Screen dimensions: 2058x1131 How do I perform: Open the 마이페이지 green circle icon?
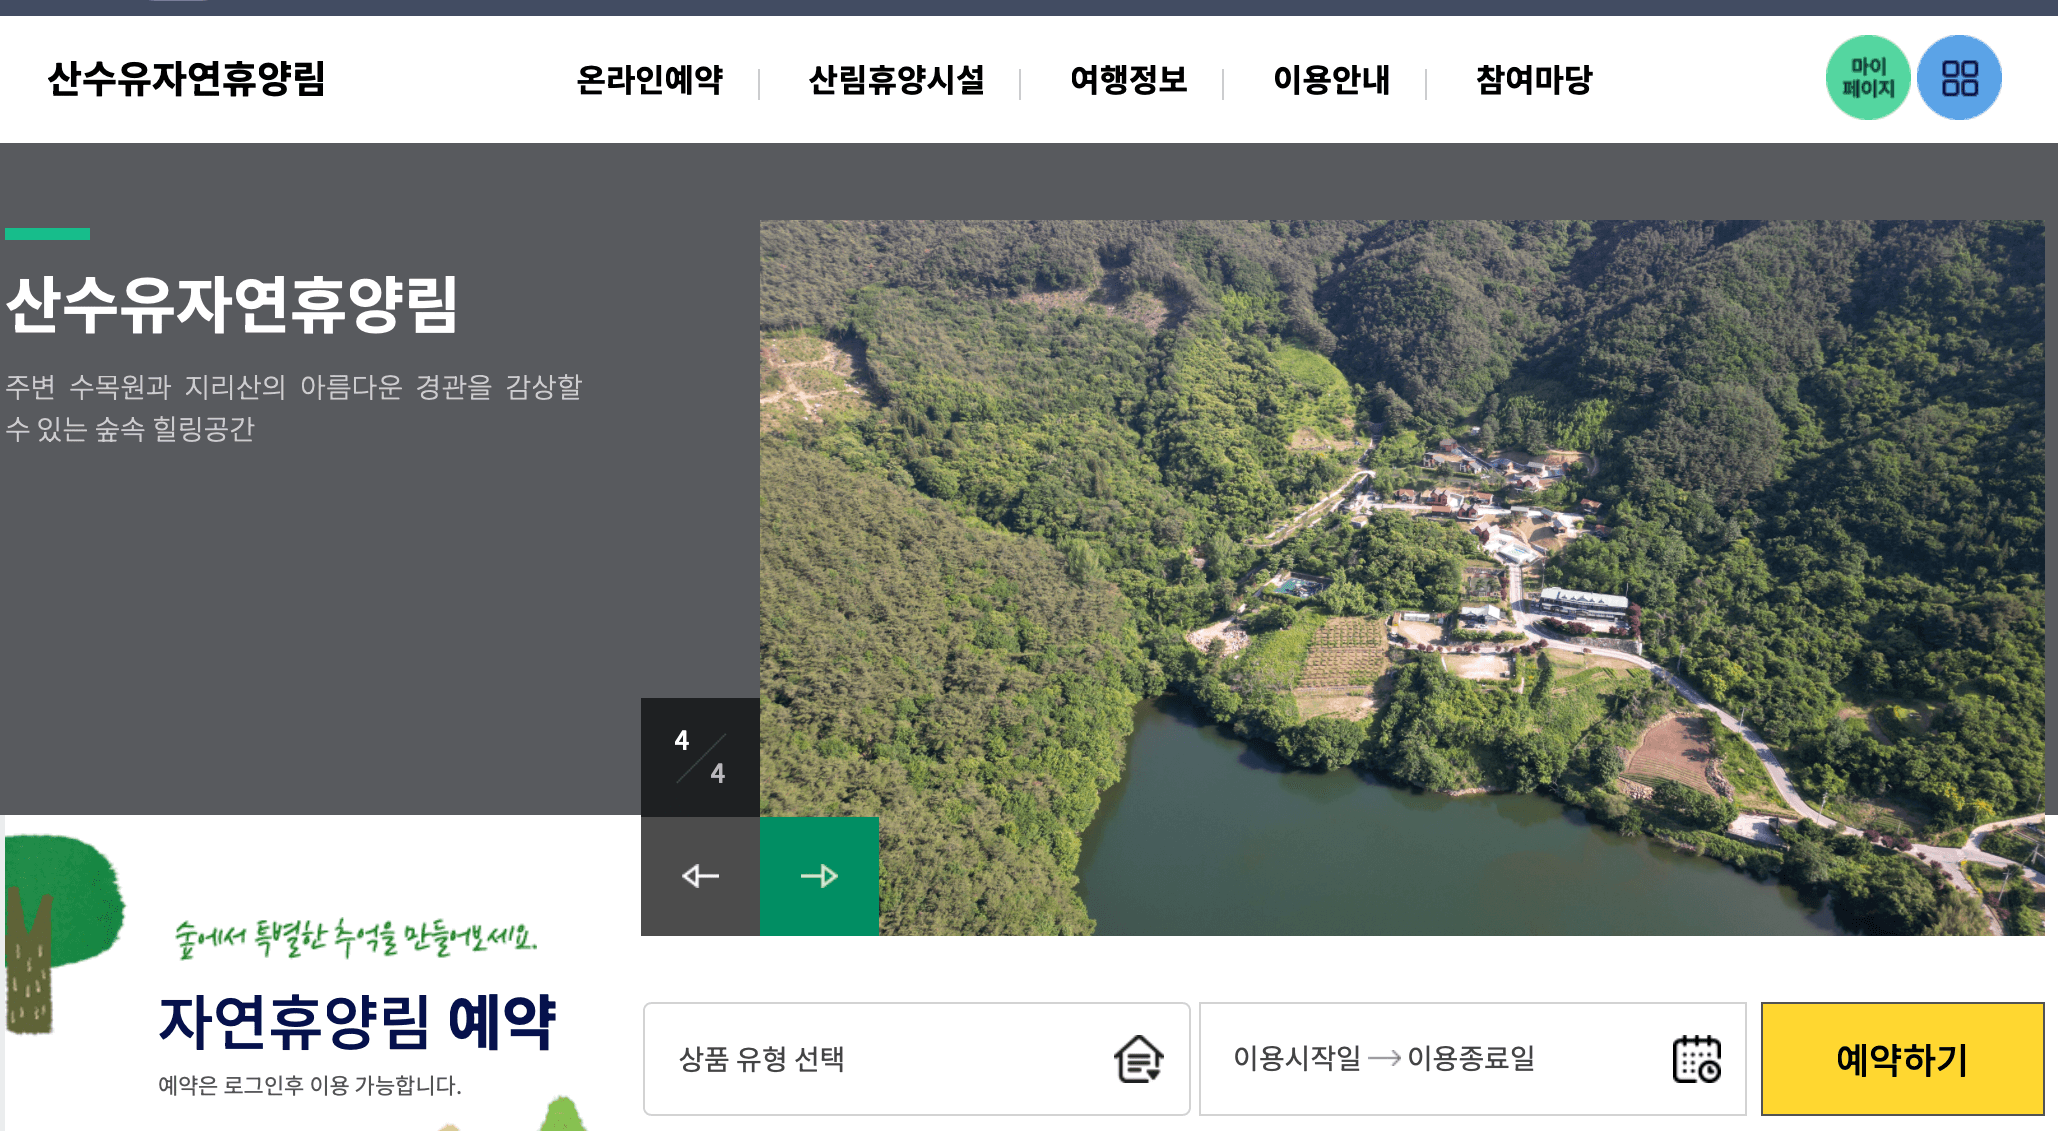point(1867,78)
